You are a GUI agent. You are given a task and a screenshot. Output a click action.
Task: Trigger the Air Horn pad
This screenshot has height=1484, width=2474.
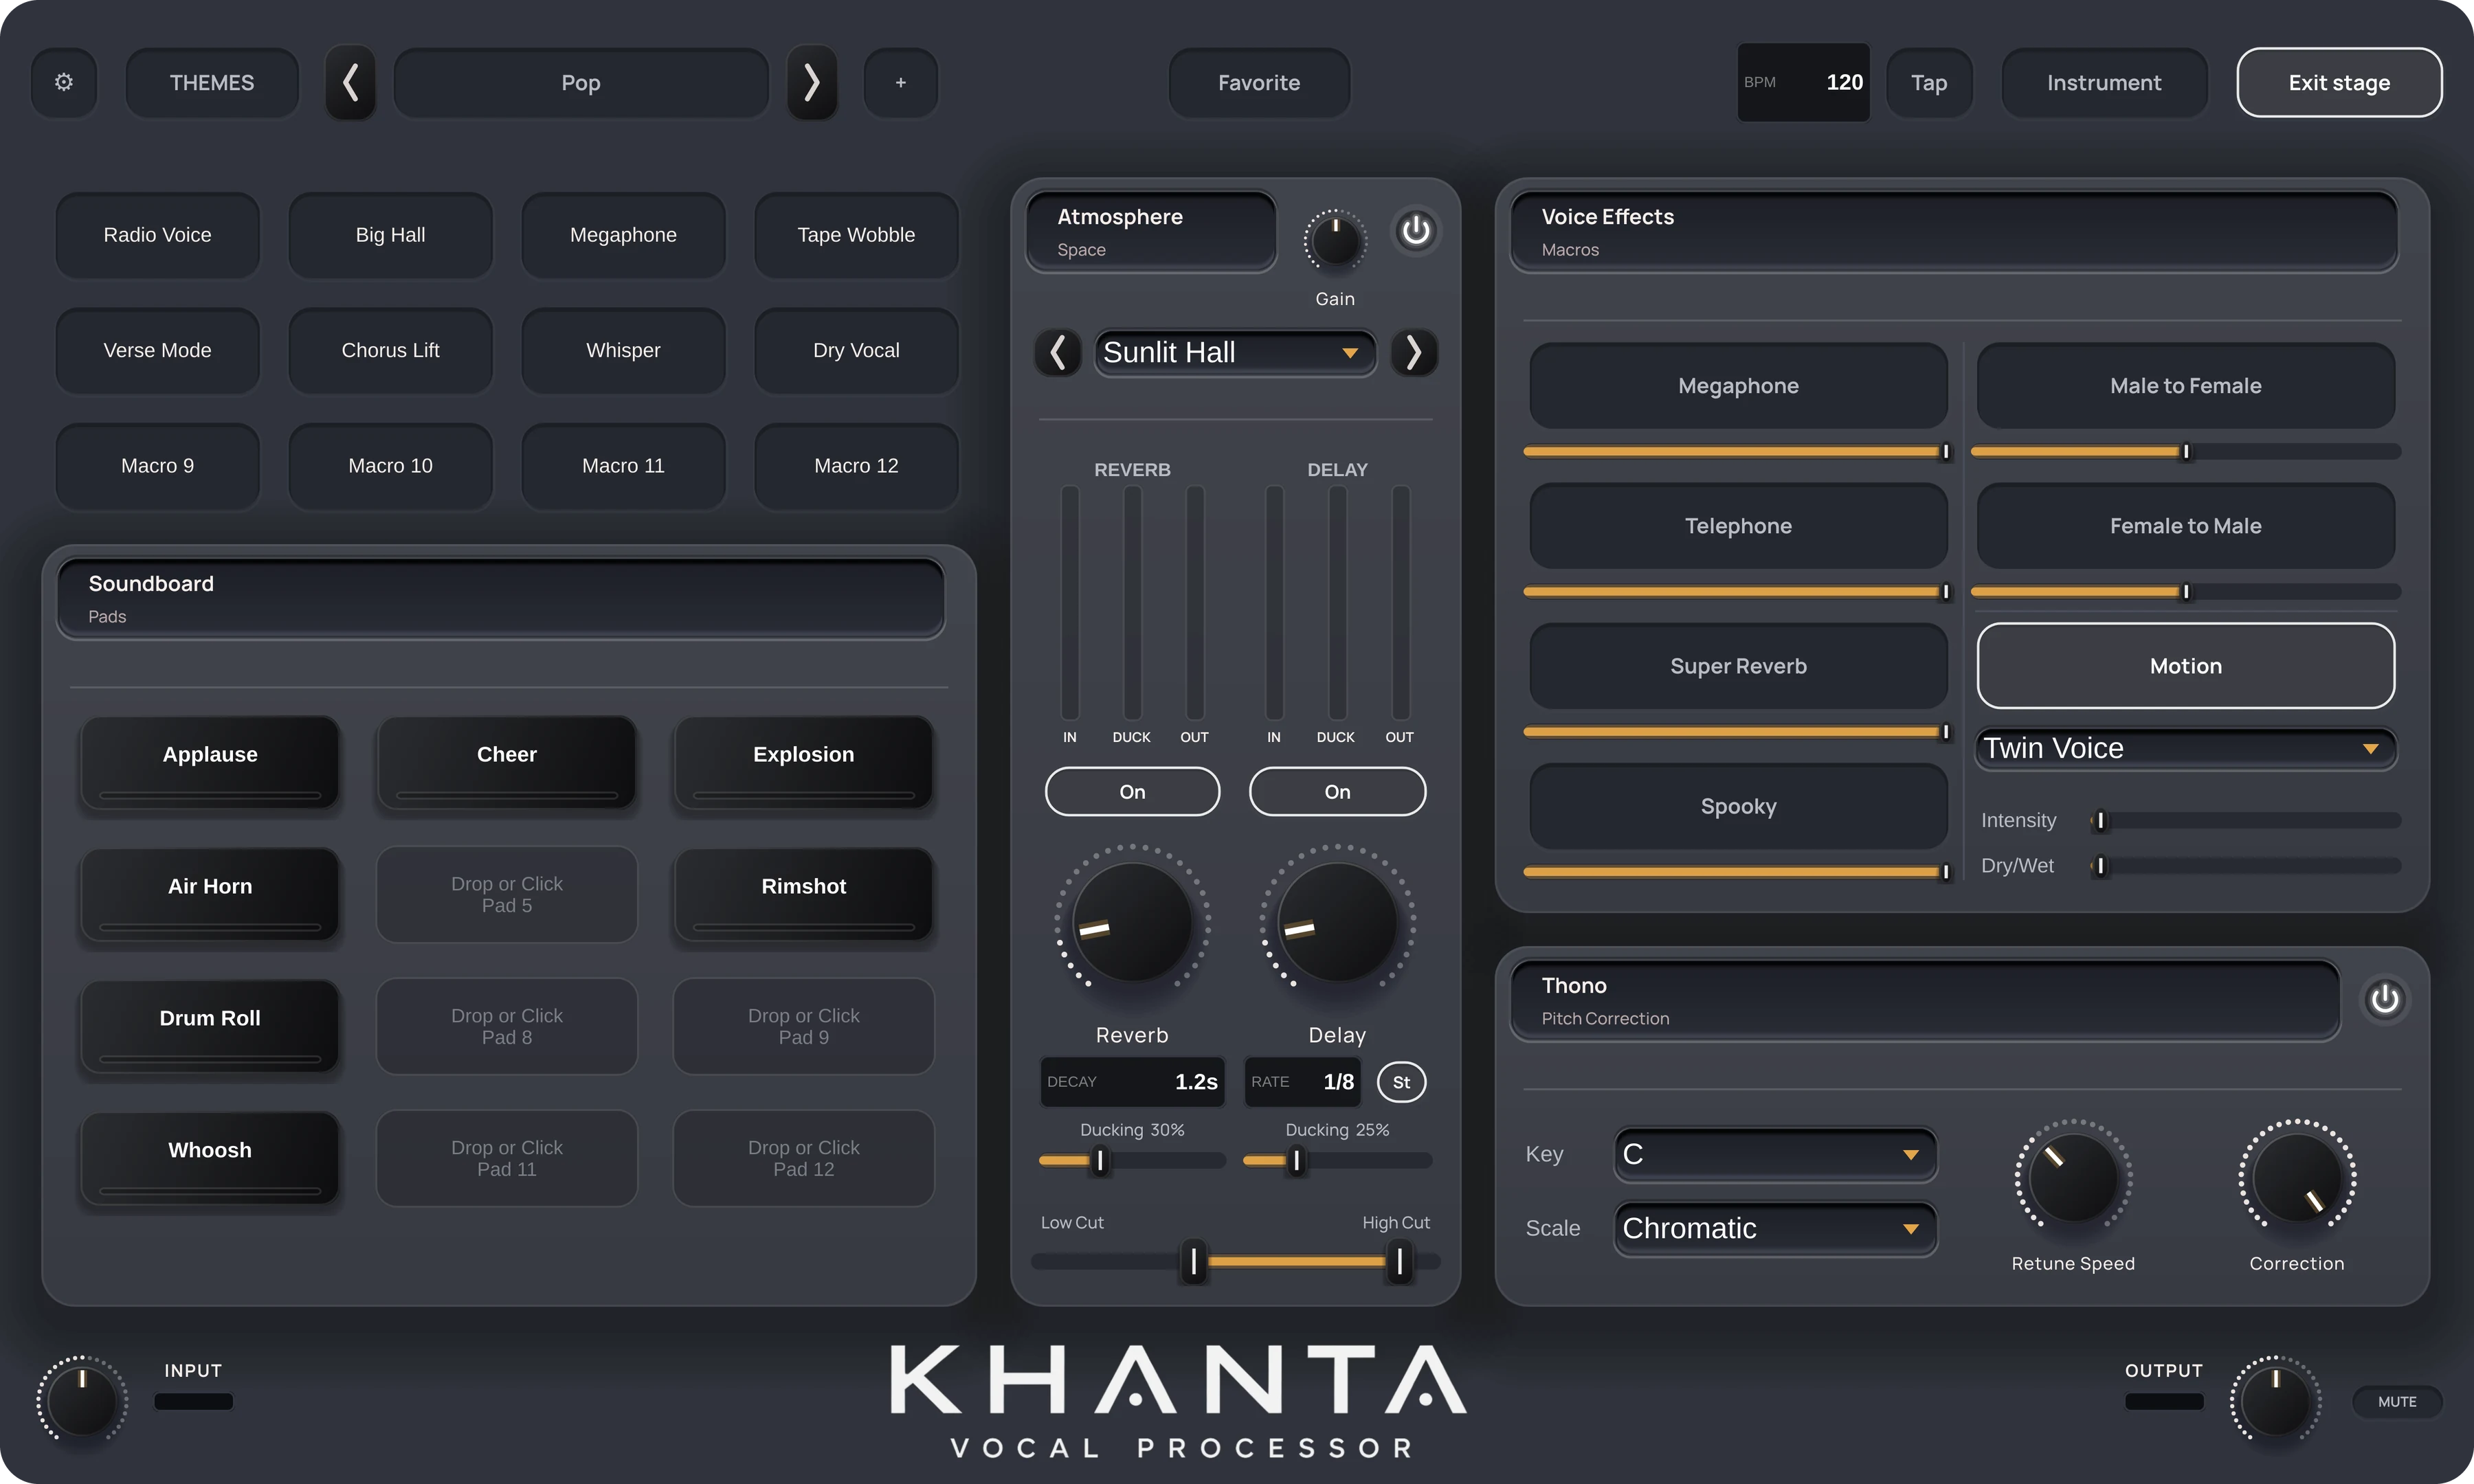tap(210, 894)
